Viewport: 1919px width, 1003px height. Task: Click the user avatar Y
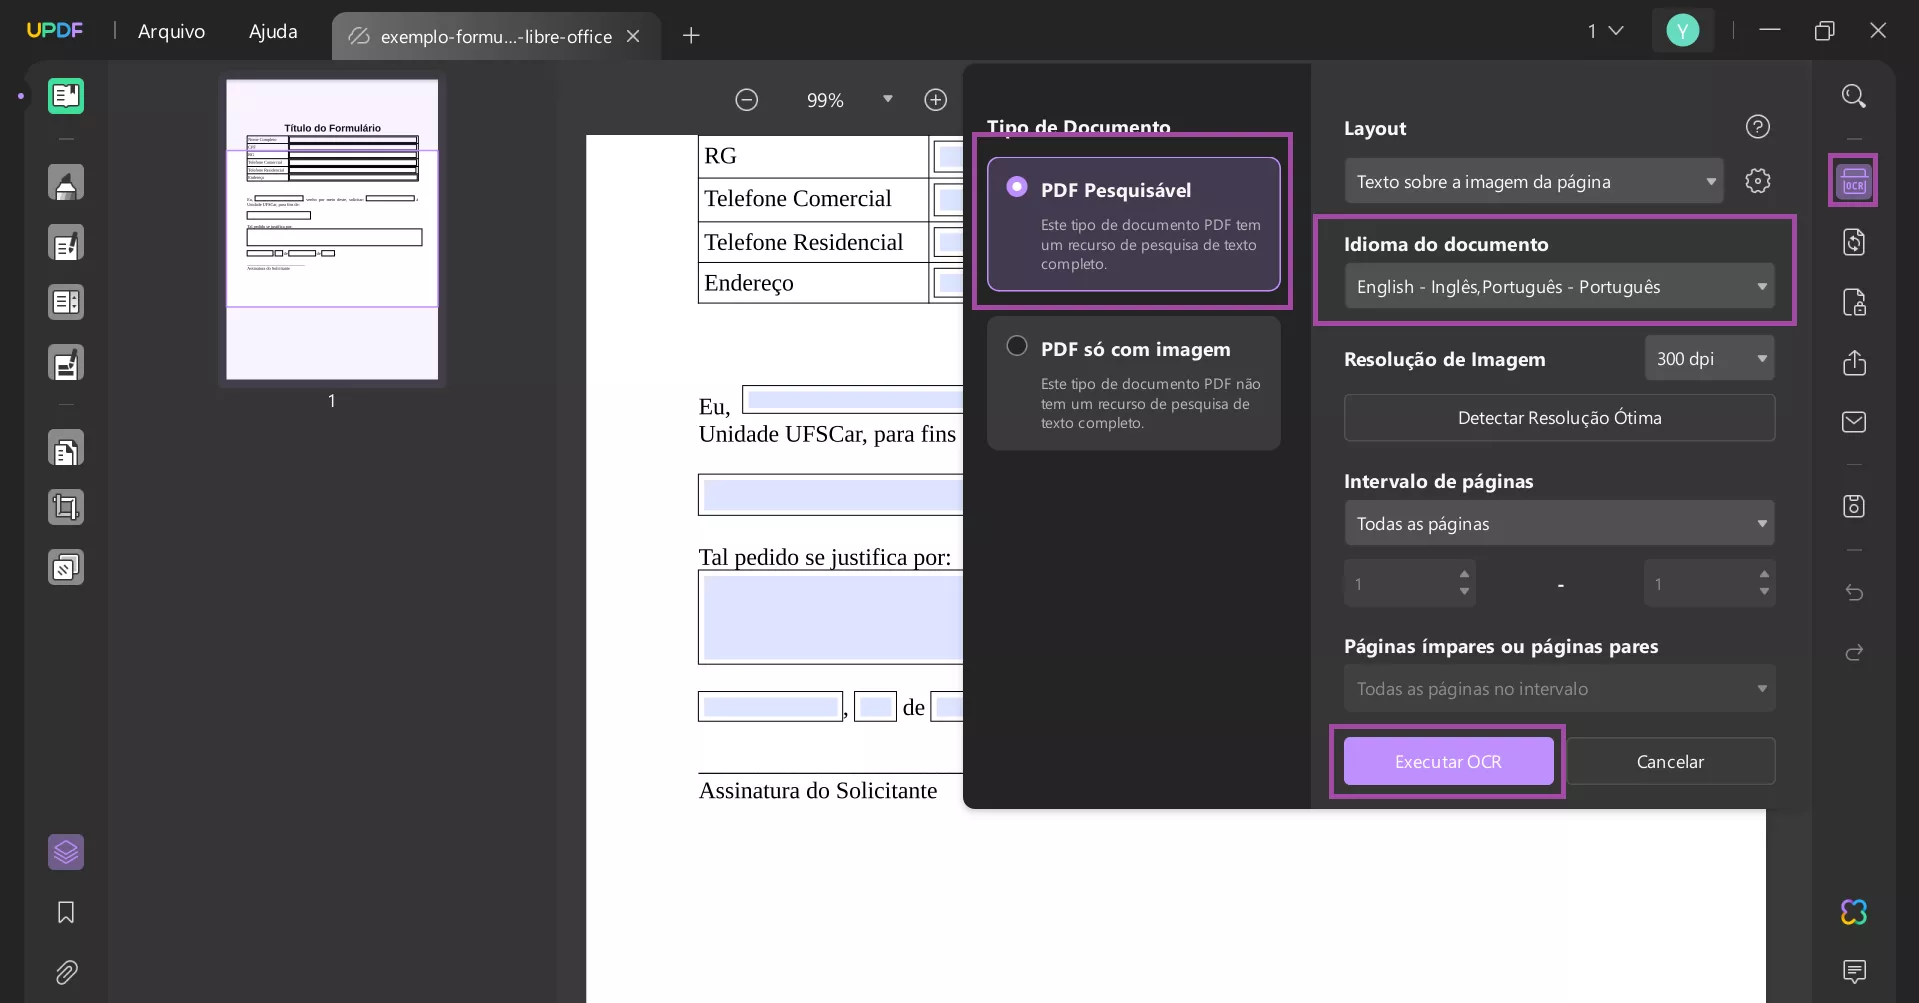(x=1682, y=31)
